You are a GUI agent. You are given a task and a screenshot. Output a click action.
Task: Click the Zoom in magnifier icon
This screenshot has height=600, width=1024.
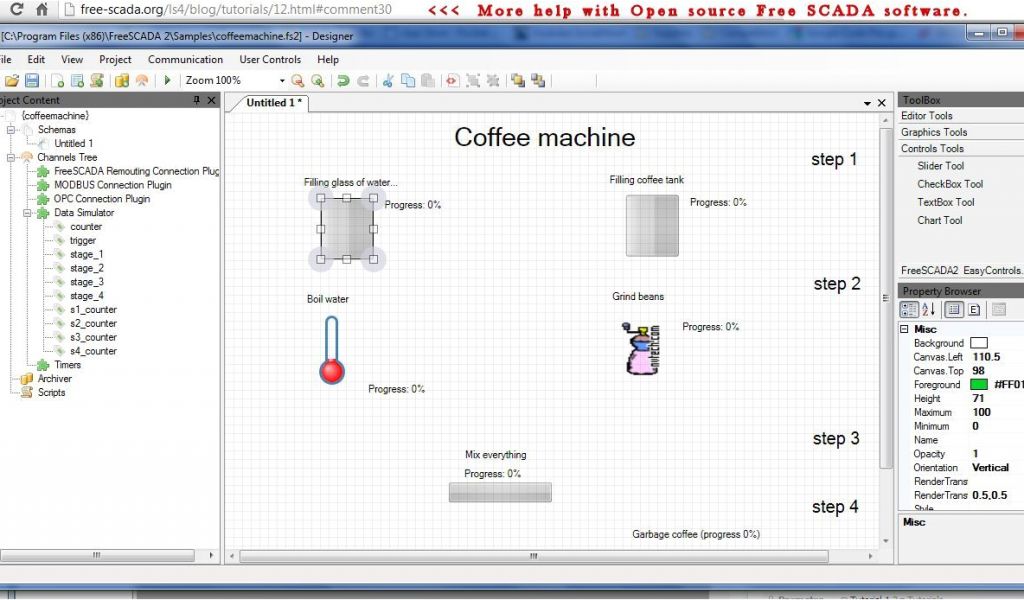[297, 80]
